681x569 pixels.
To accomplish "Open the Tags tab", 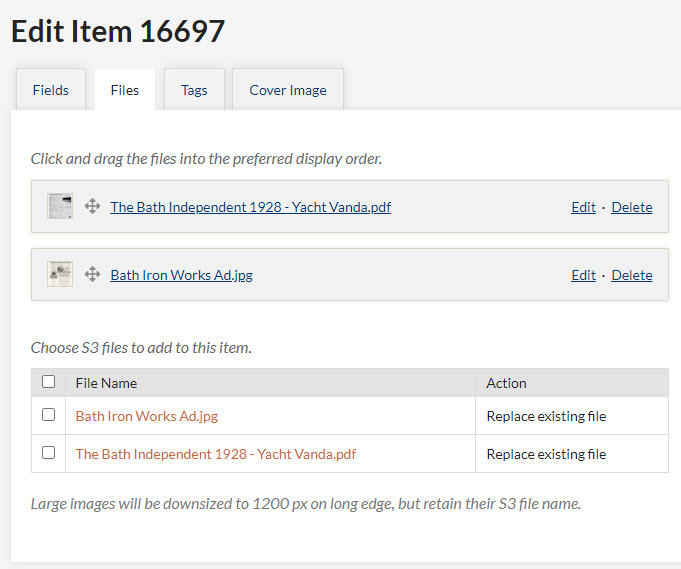I will [x=194, y=90].
